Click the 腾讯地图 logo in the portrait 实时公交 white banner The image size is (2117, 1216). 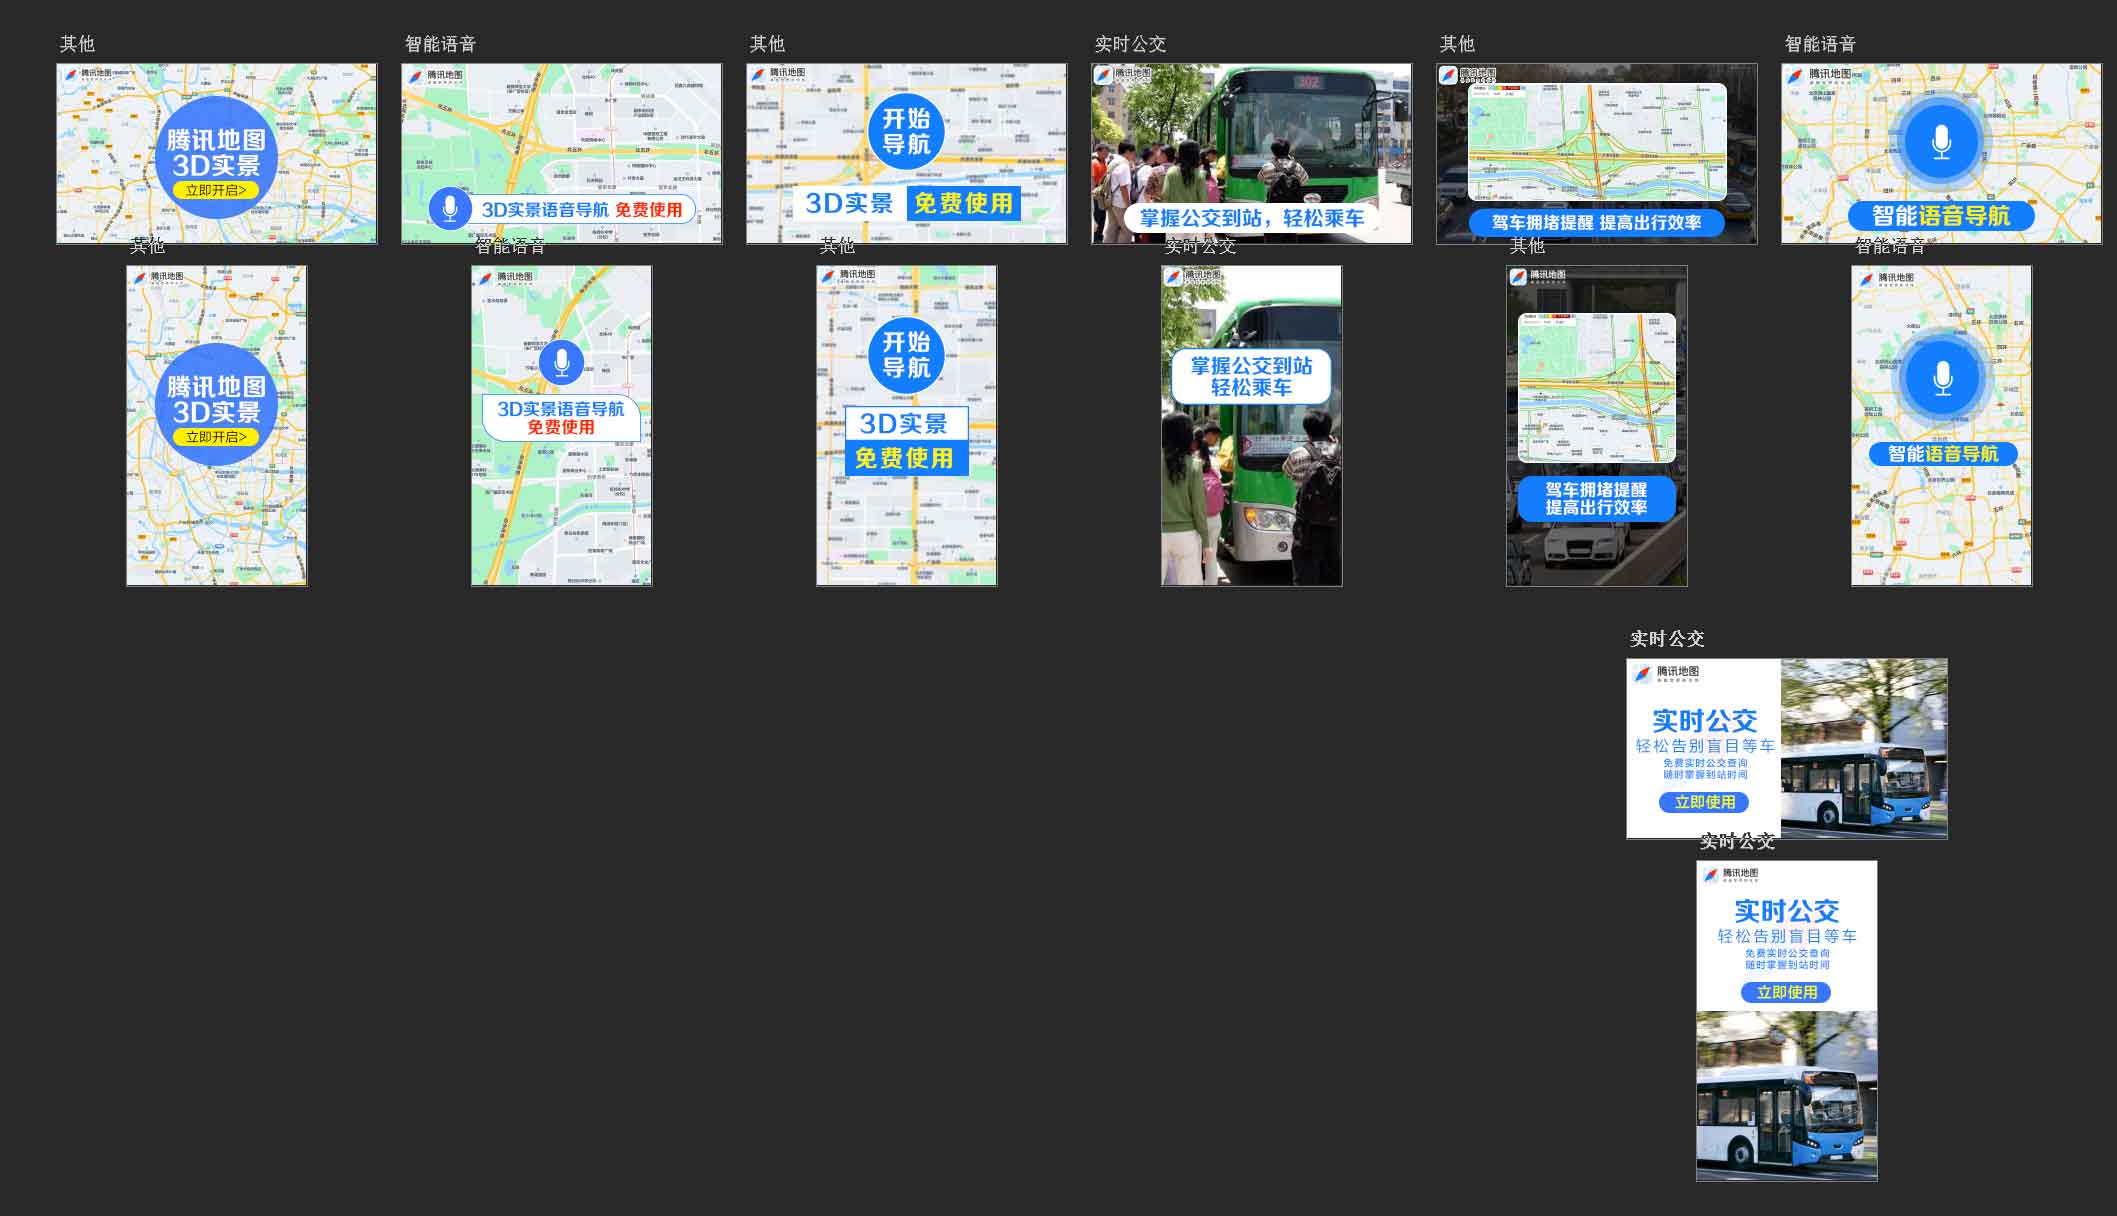[1730, 875]
